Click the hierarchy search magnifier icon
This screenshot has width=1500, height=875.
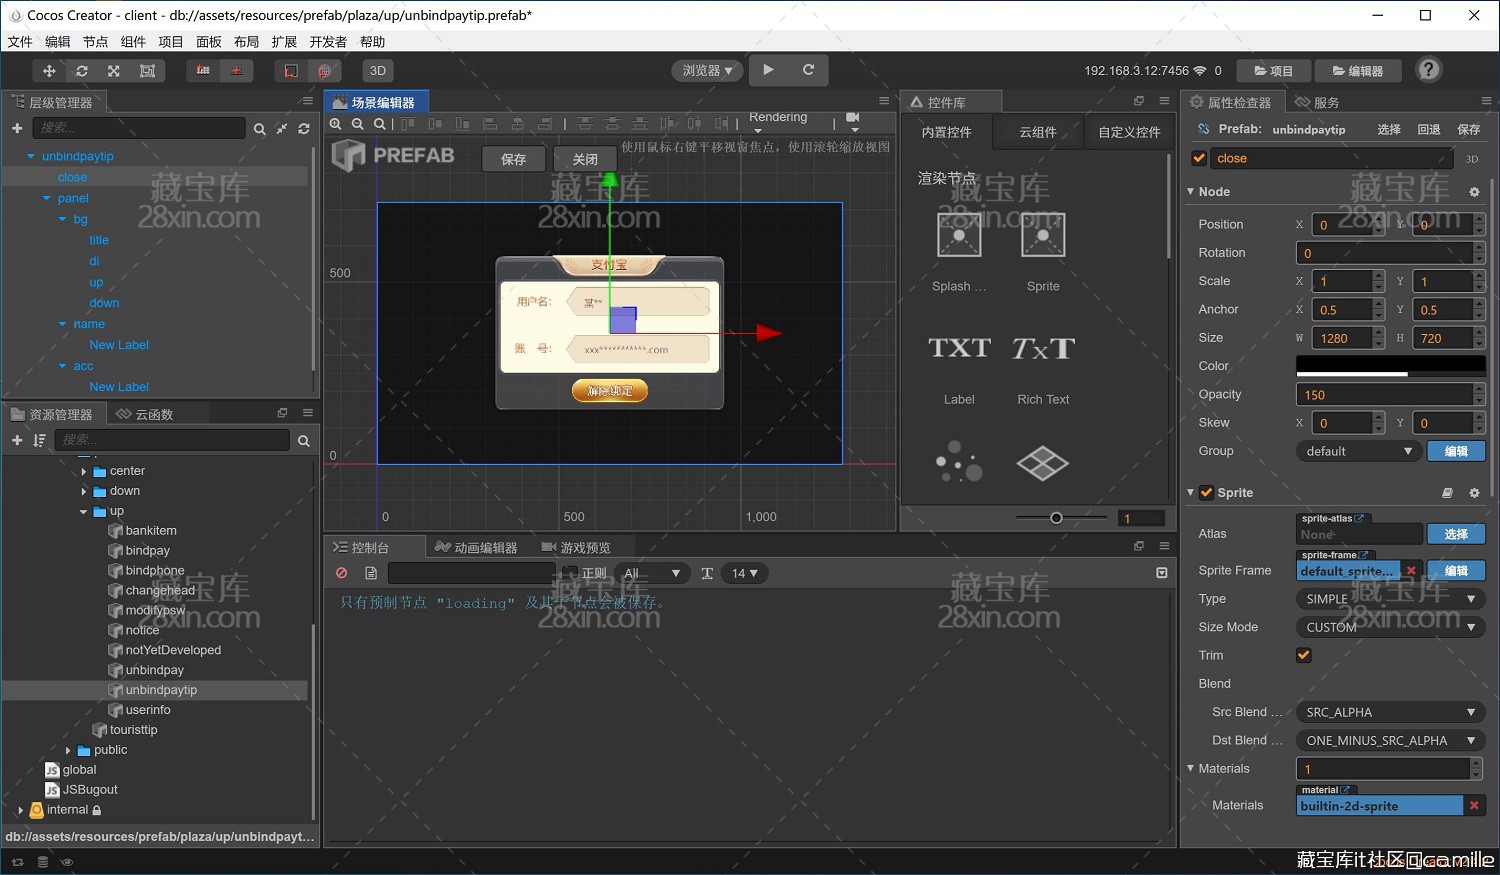pyautogui.click(x=259, y=129)
